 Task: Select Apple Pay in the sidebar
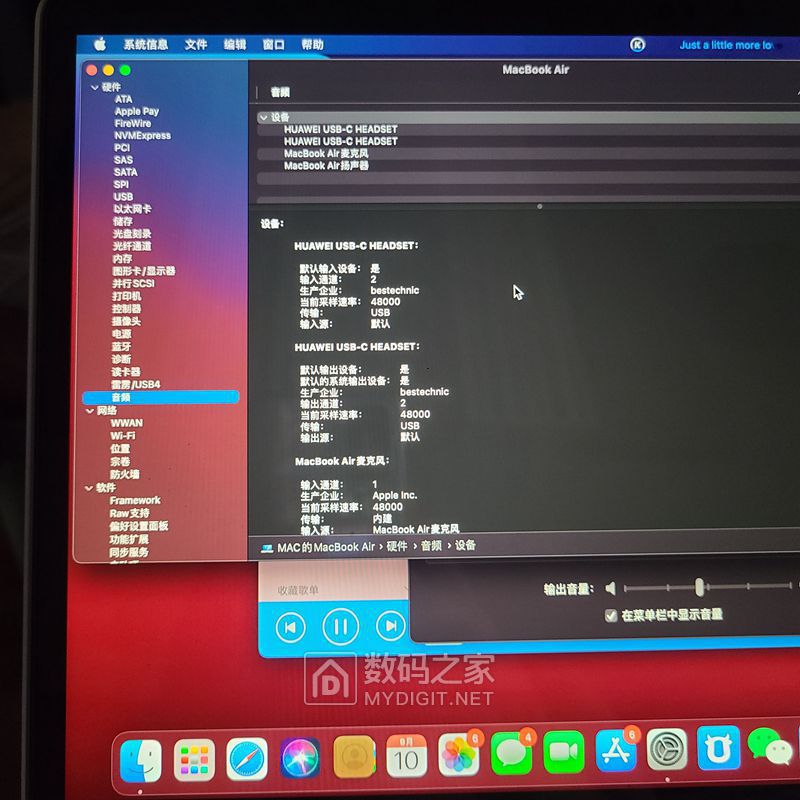pyautogui.click(x=137, y=111)
